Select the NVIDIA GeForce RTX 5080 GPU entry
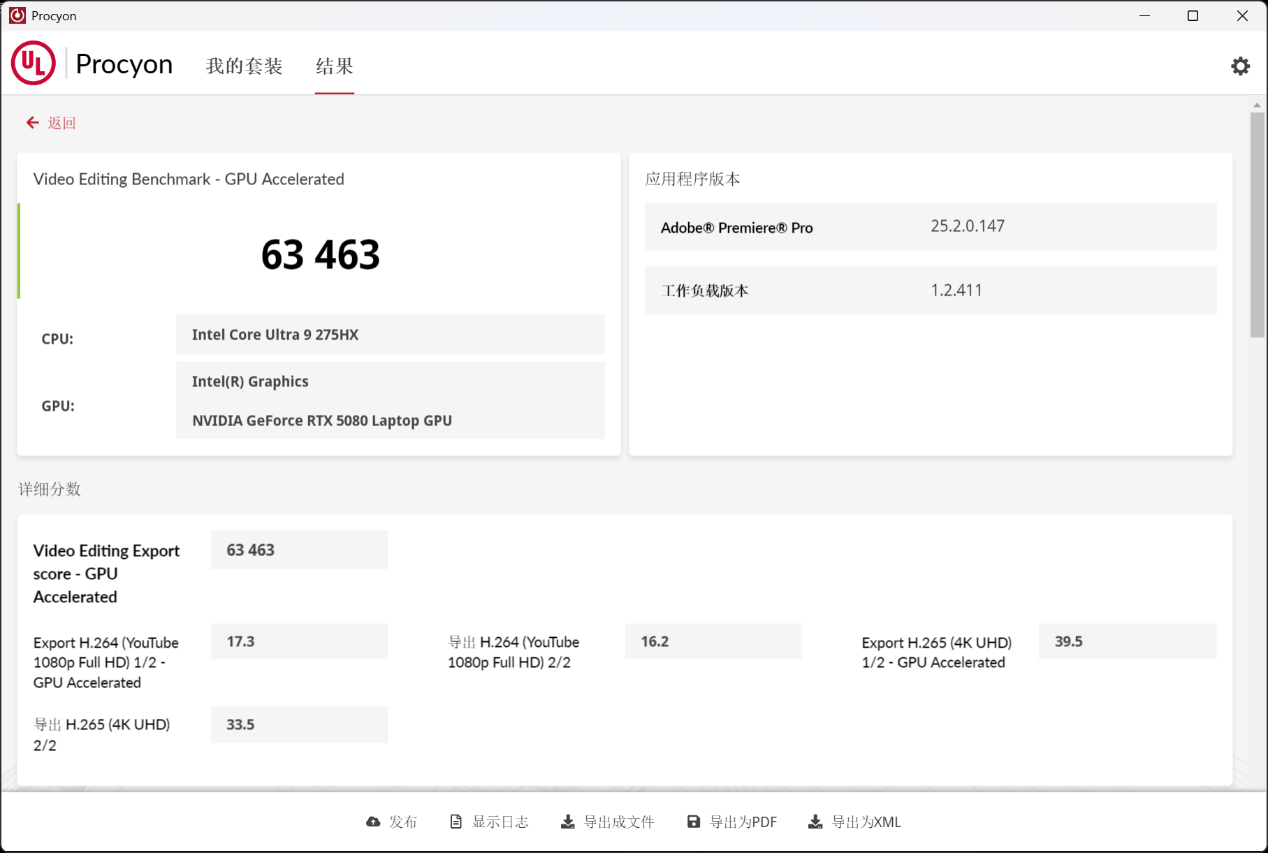Image resolution: width=1268 pixels, height=853 pixels. click(322, 420)
